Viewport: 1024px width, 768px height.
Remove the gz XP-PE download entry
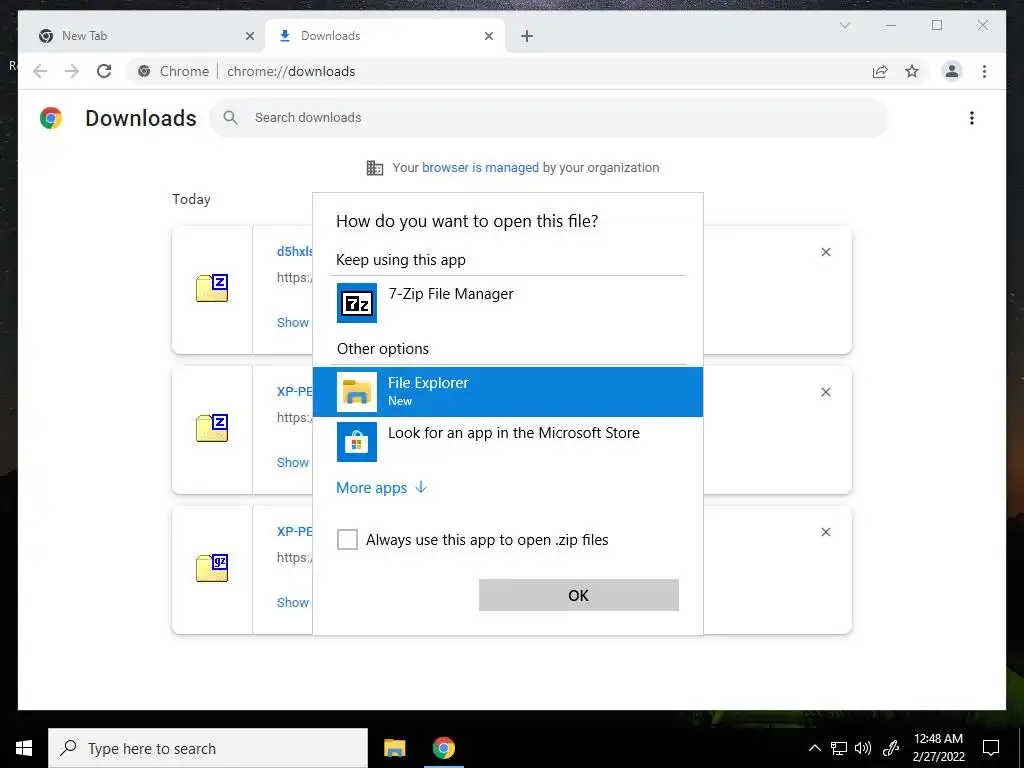click(825, 532)
